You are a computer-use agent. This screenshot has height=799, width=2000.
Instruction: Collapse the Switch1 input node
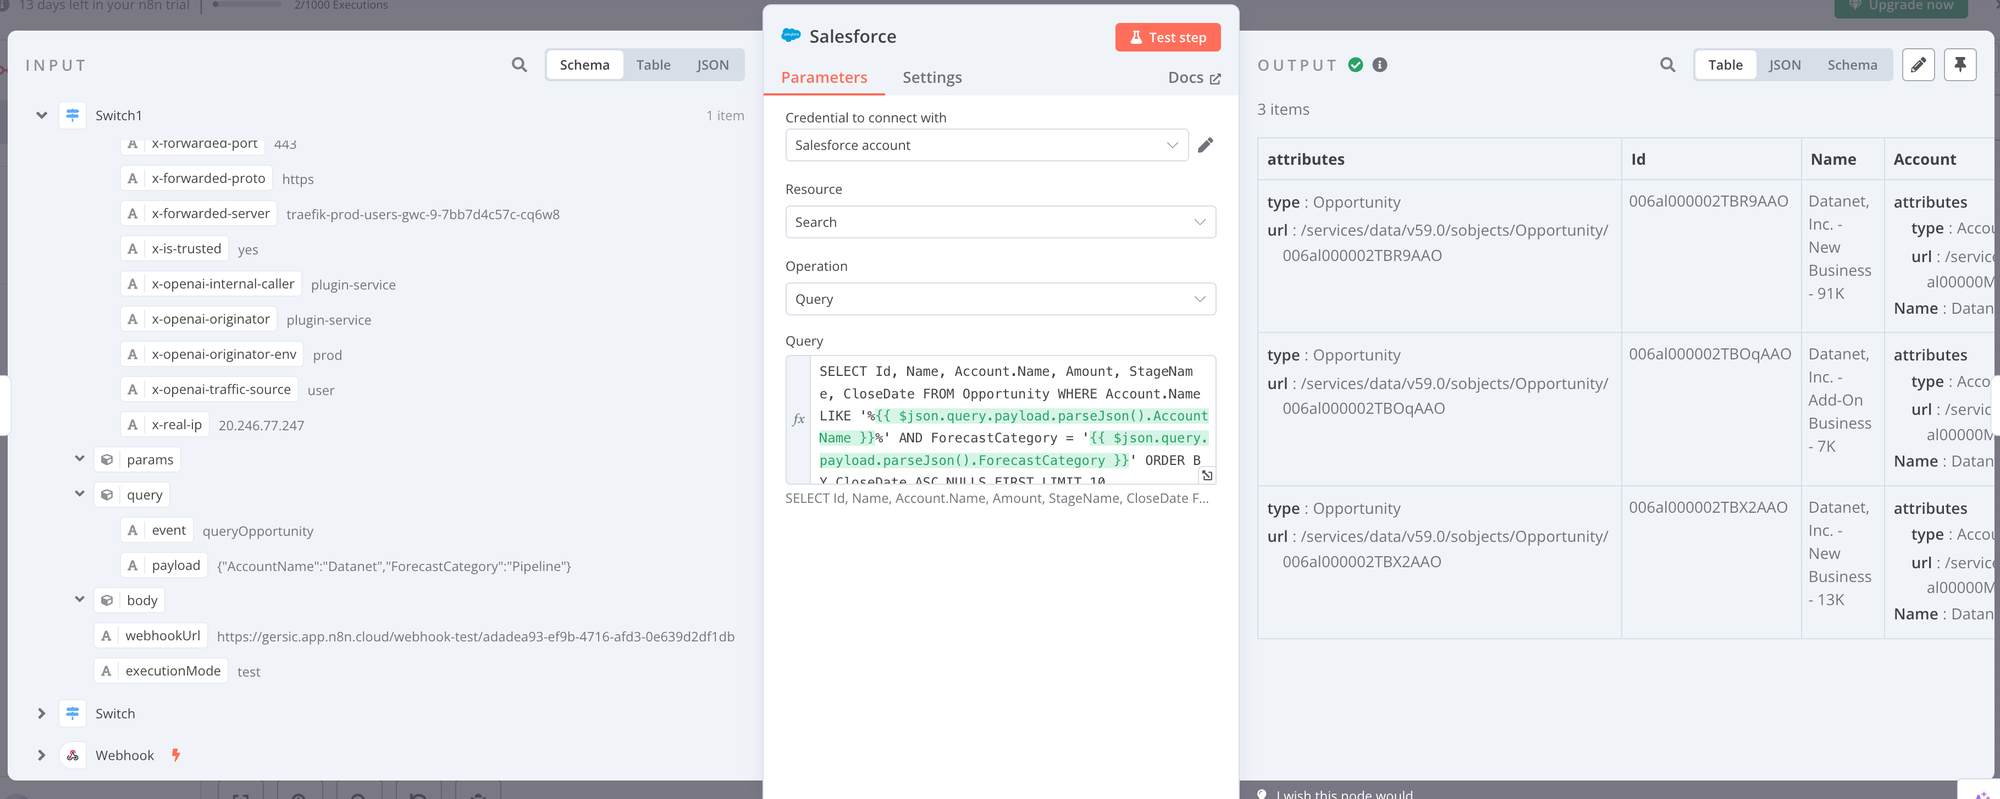[x=42, y=115]
